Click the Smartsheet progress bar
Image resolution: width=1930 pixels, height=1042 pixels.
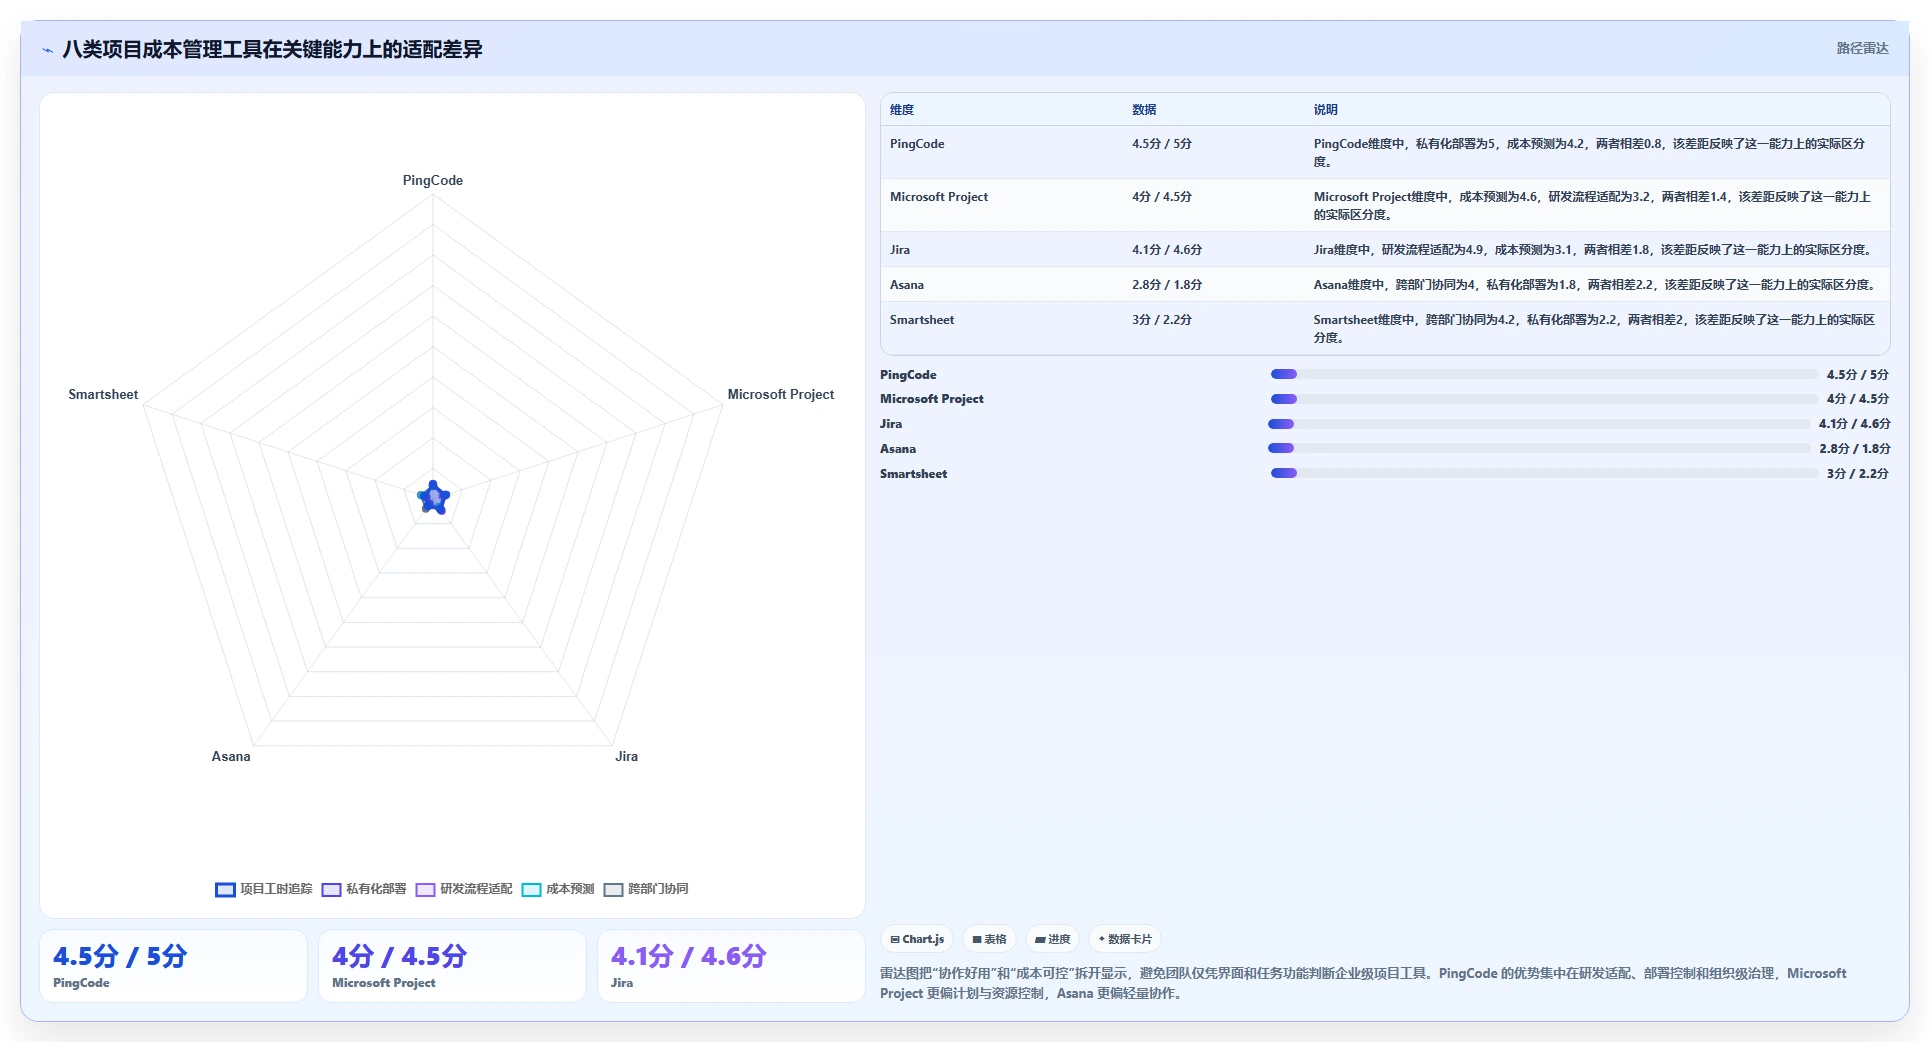coord(1544,473)
